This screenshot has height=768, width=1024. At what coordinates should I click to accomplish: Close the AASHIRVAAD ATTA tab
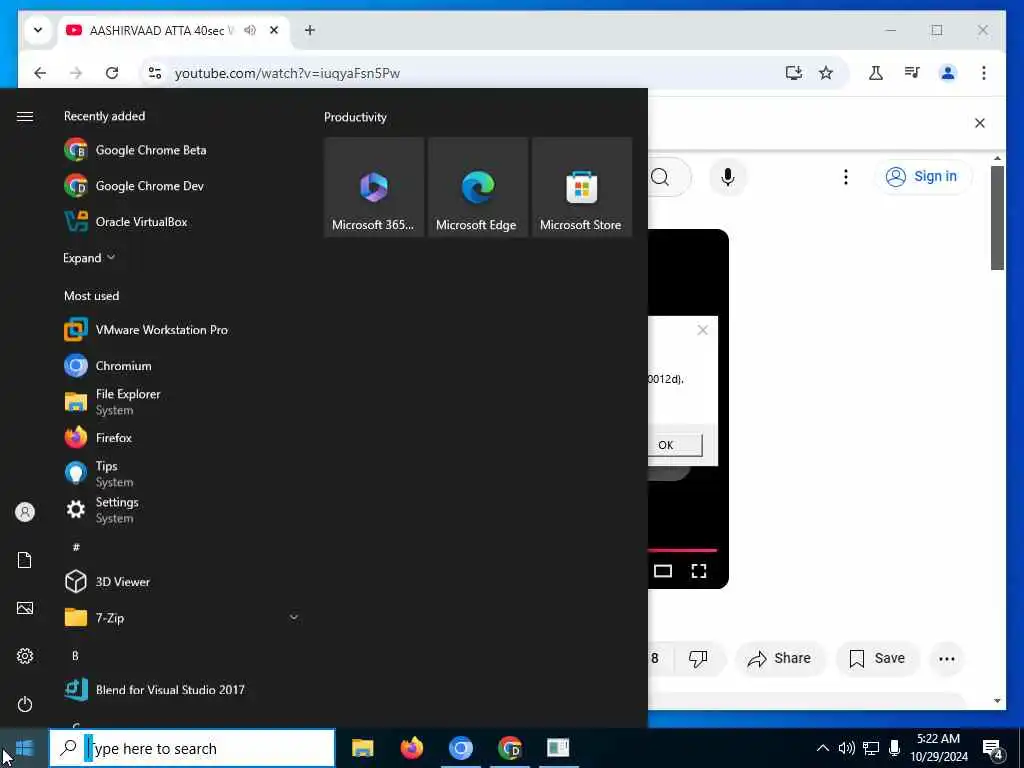pos(274,30)
